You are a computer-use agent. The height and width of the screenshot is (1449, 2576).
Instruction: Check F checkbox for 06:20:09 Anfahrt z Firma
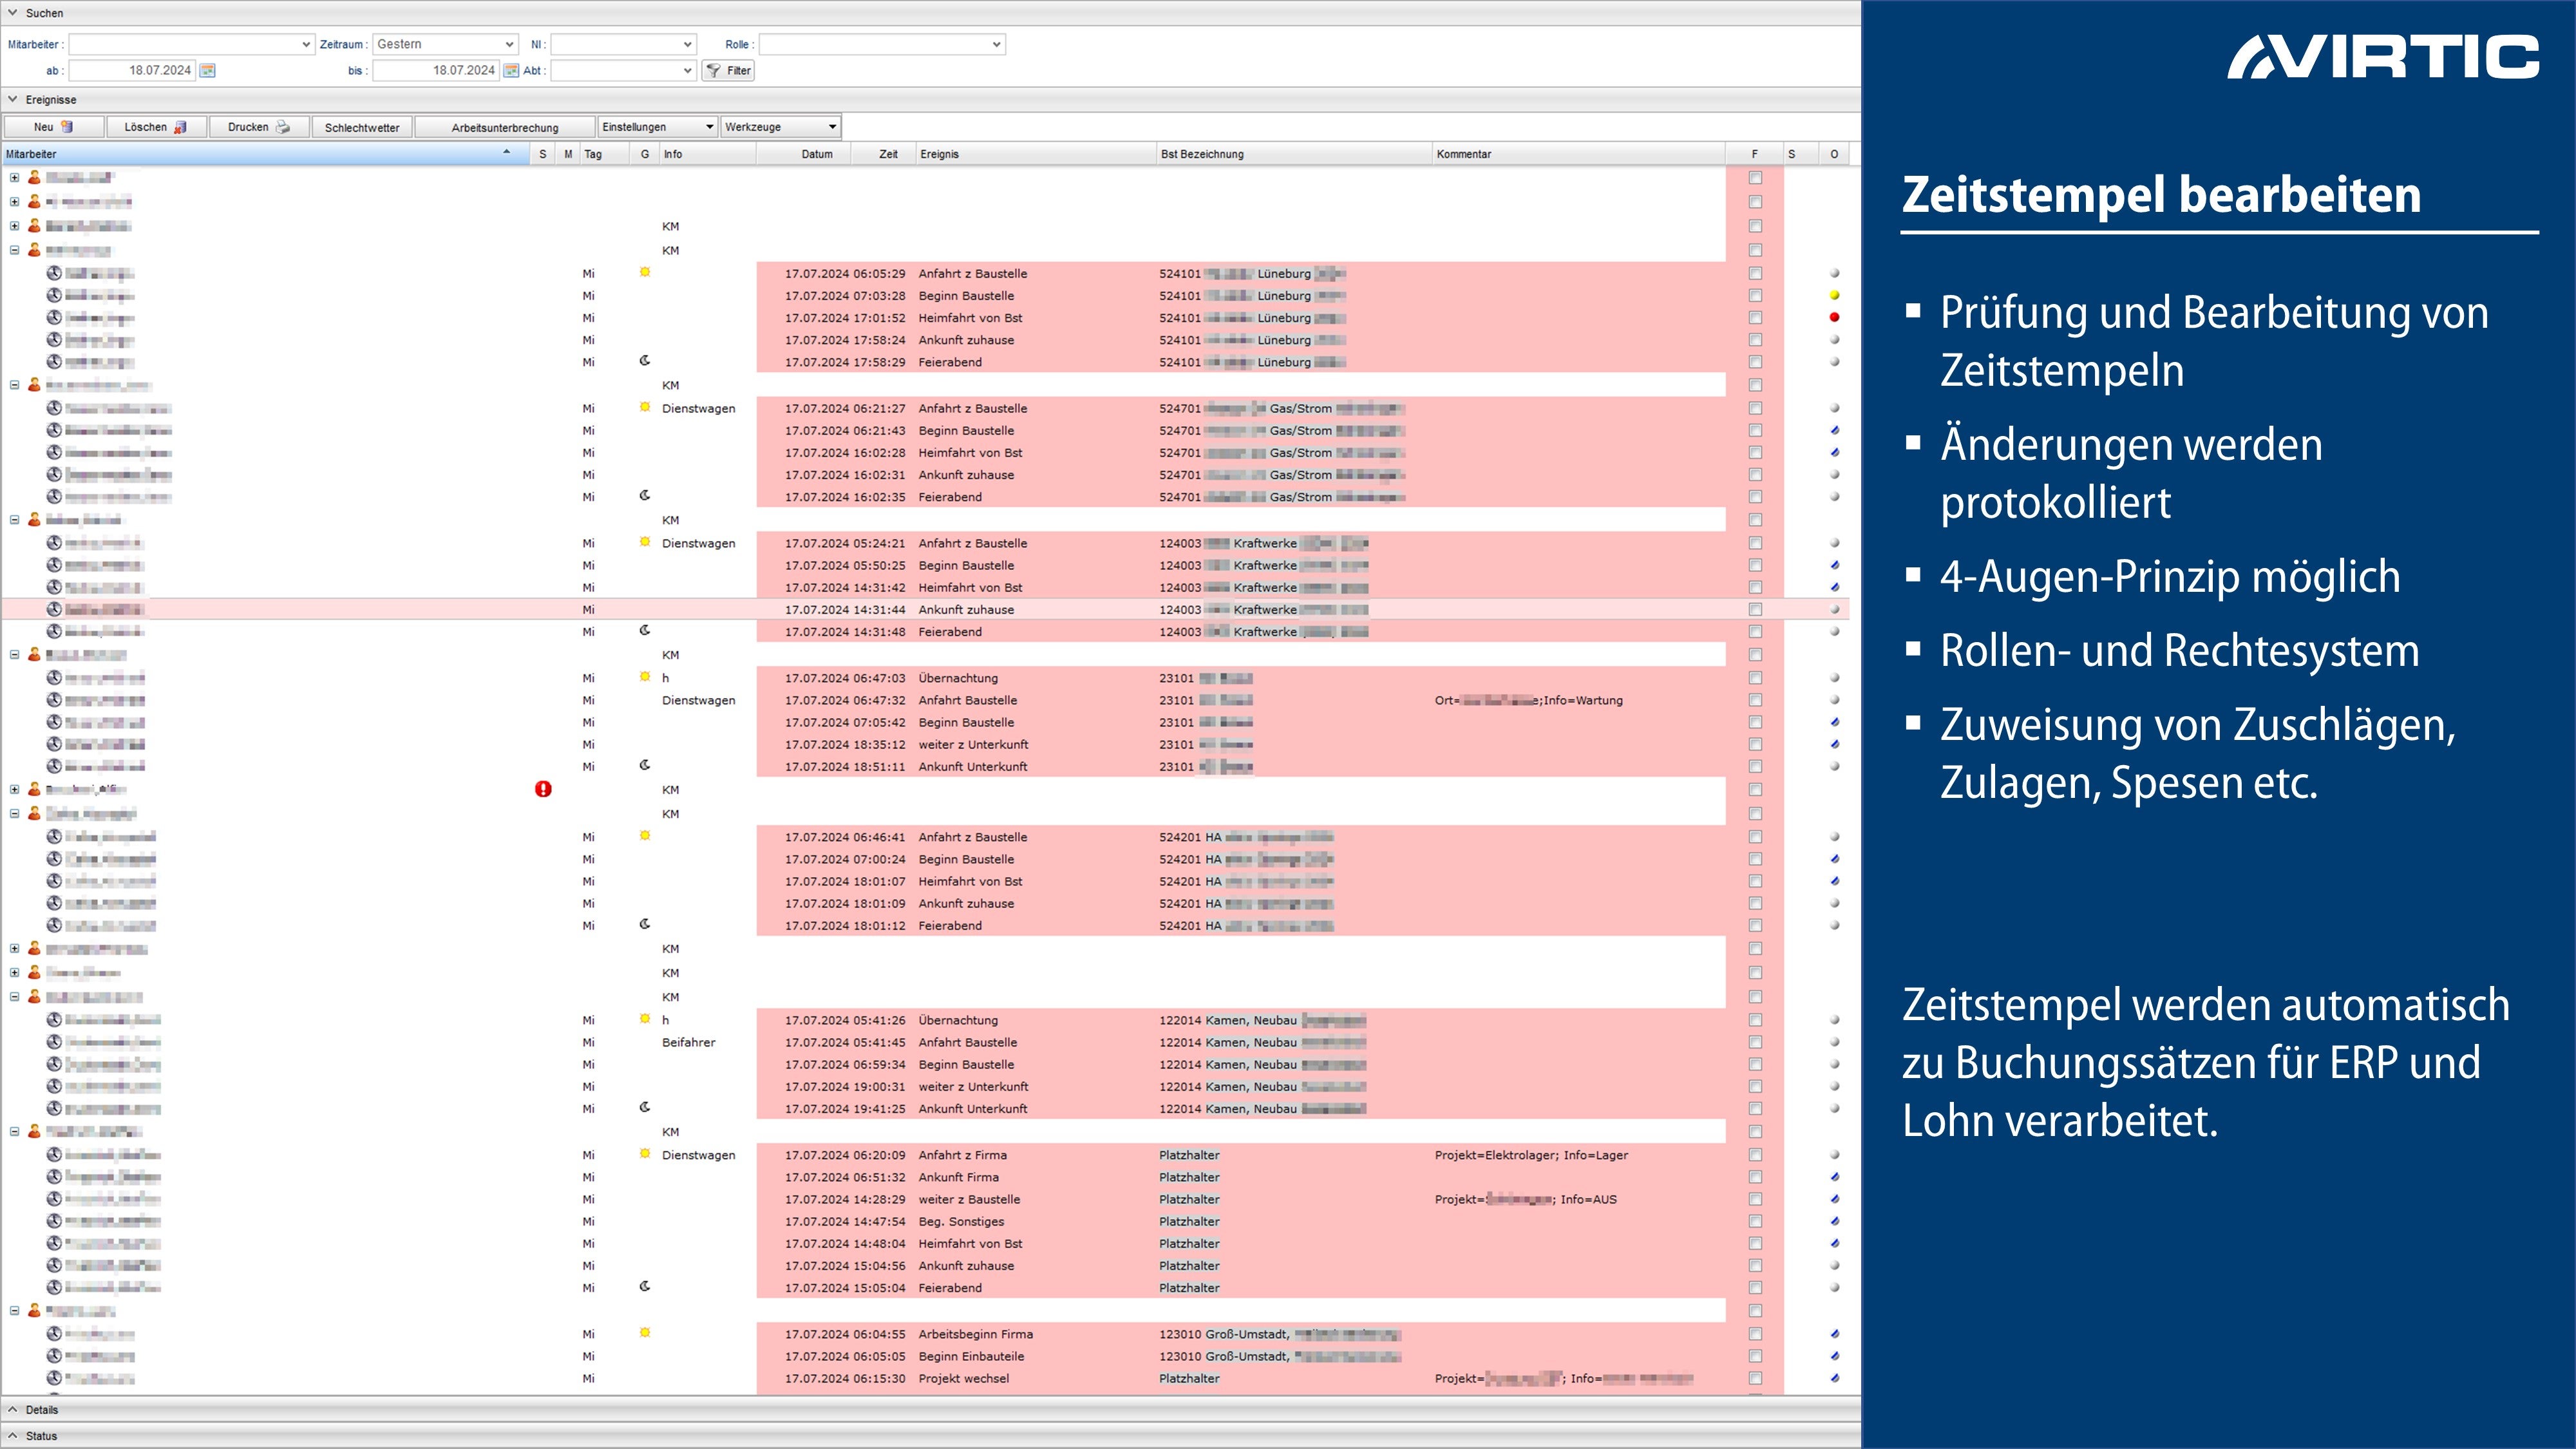point(1755,1155)
